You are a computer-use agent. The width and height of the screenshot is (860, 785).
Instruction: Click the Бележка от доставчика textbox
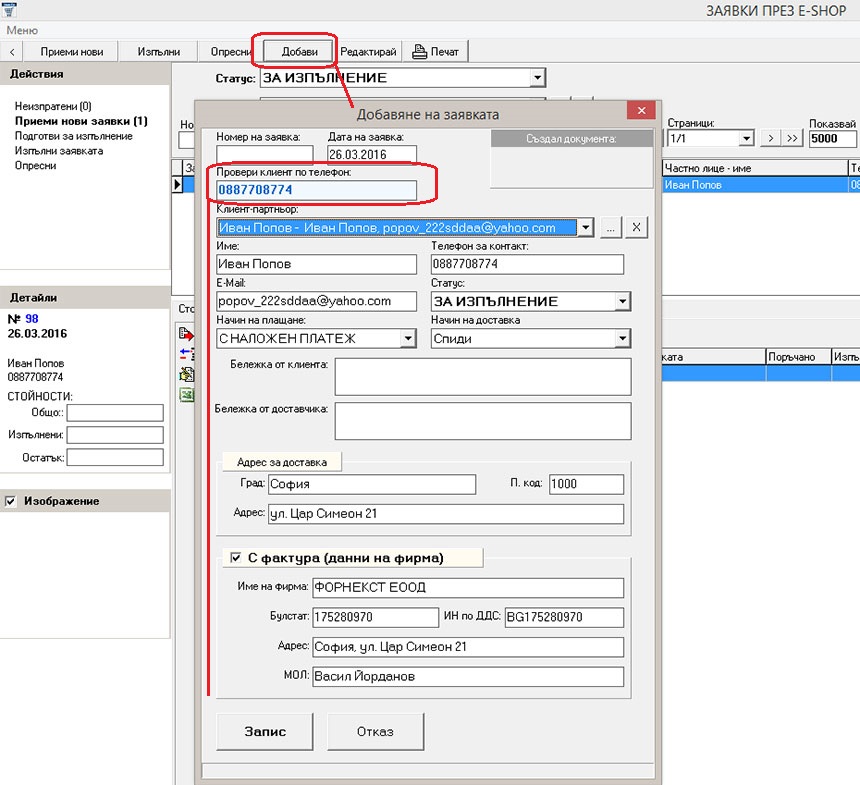483,421
